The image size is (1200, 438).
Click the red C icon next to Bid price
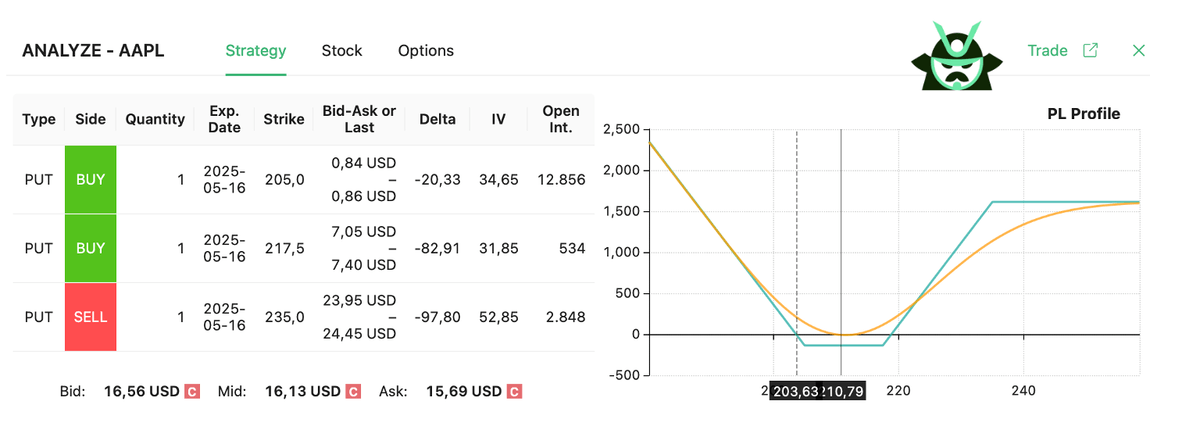[191, 391]
